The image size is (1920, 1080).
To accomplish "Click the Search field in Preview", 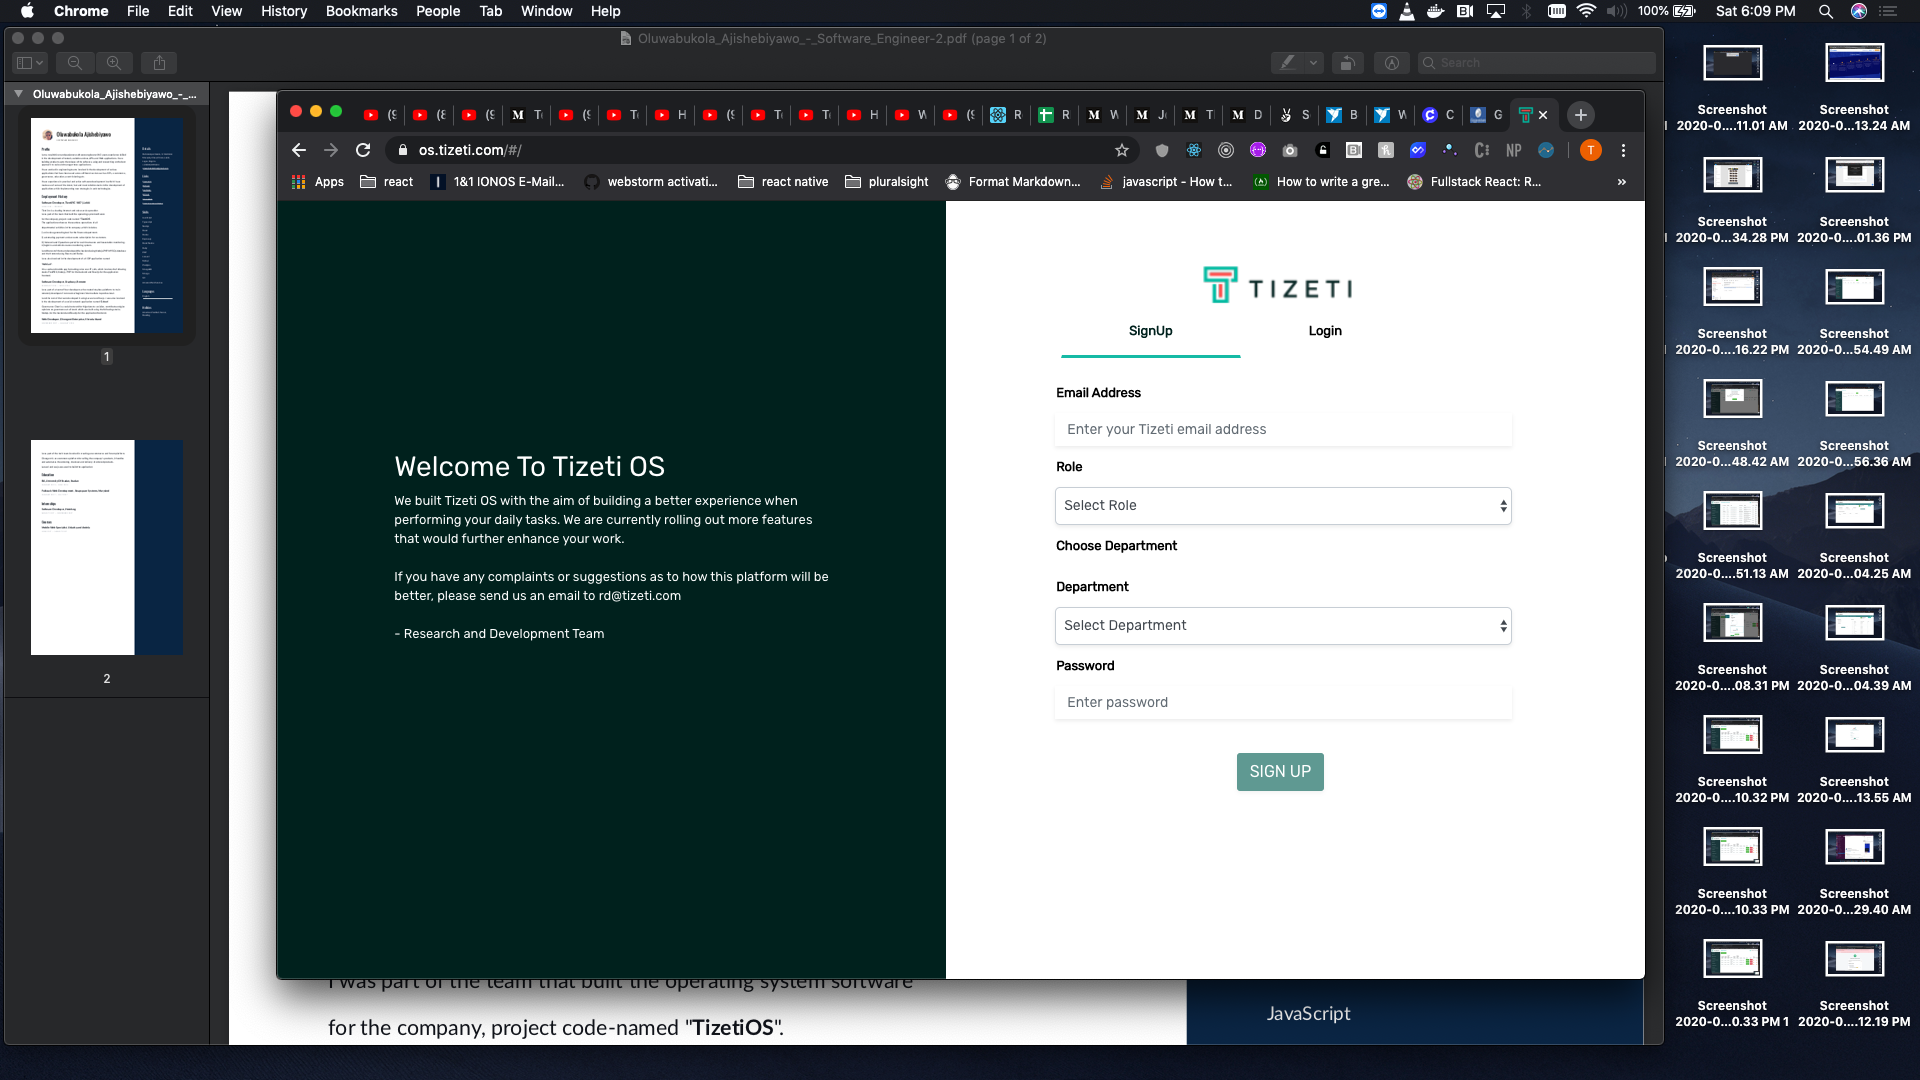I will click(1536, 63).
